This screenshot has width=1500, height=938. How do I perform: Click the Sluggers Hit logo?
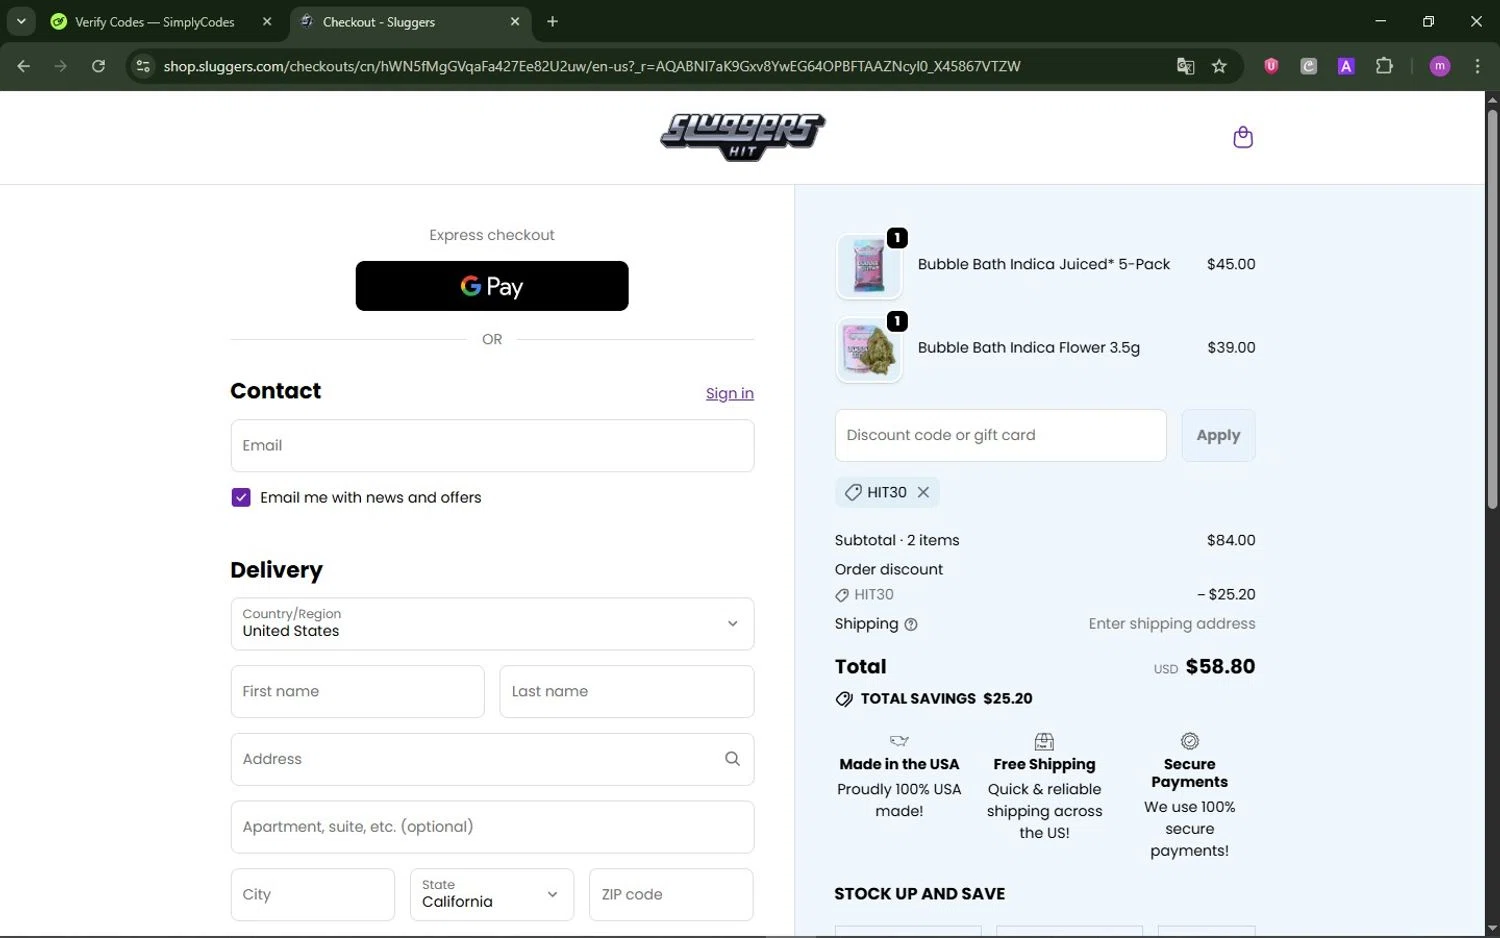743,136
